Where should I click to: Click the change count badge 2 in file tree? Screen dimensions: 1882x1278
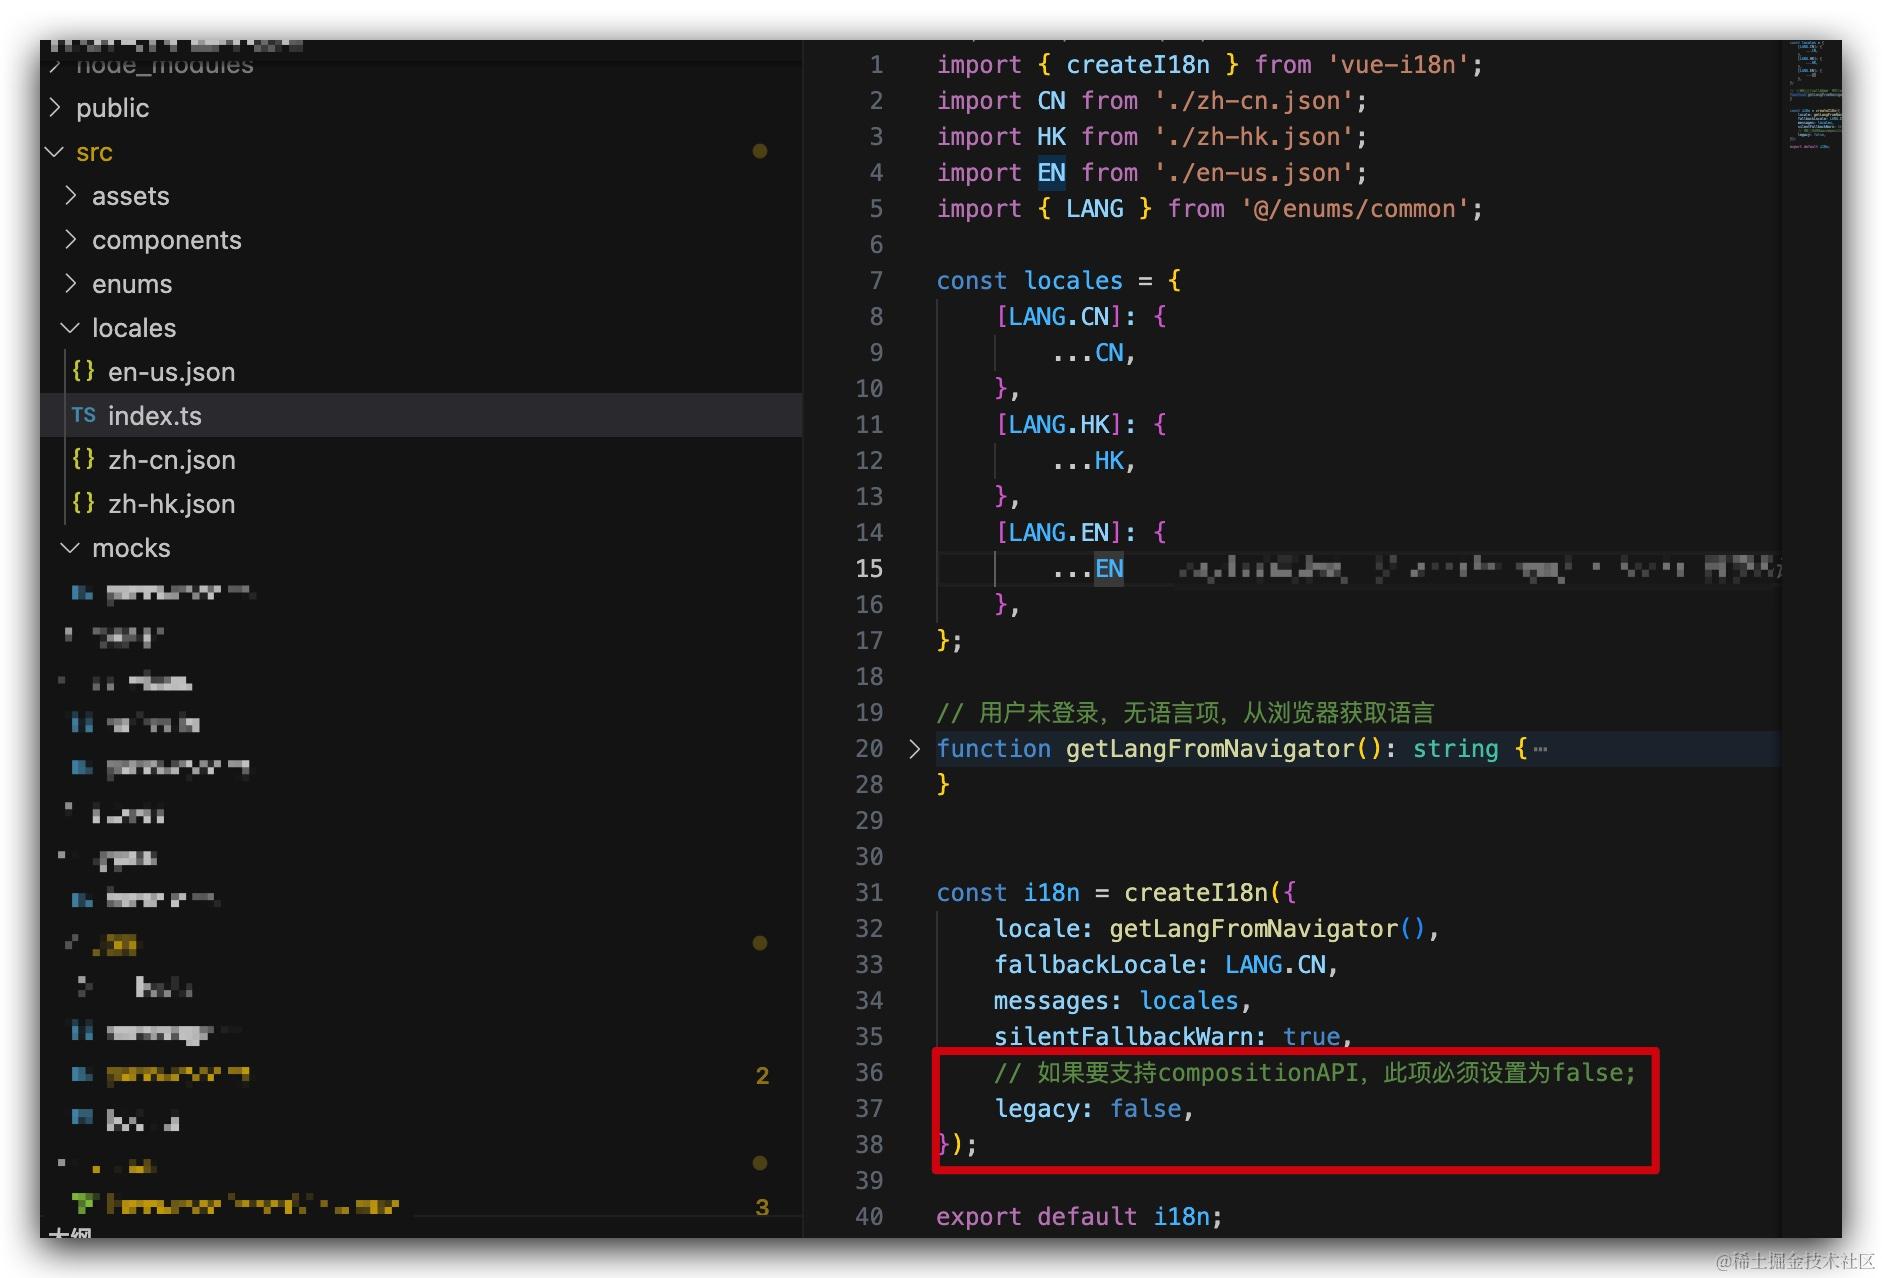point(762,1075)
